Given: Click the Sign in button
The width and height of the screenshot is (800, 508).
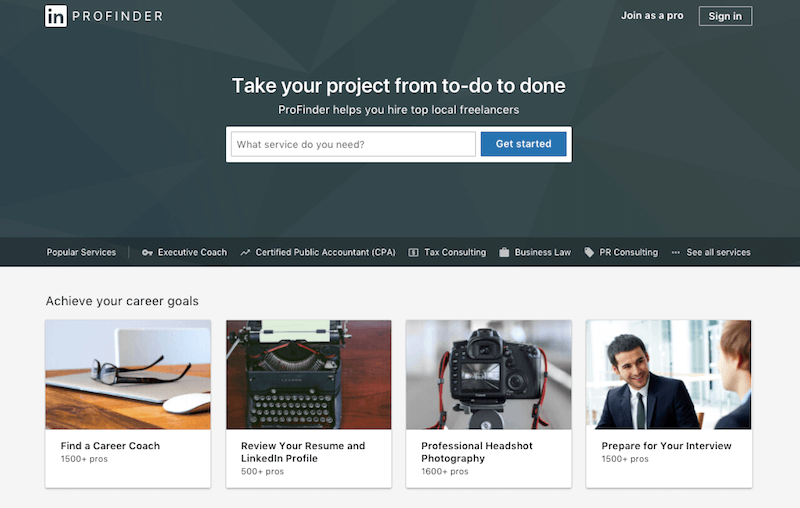Looking at the screenshot, I should [x=725, y=16].
